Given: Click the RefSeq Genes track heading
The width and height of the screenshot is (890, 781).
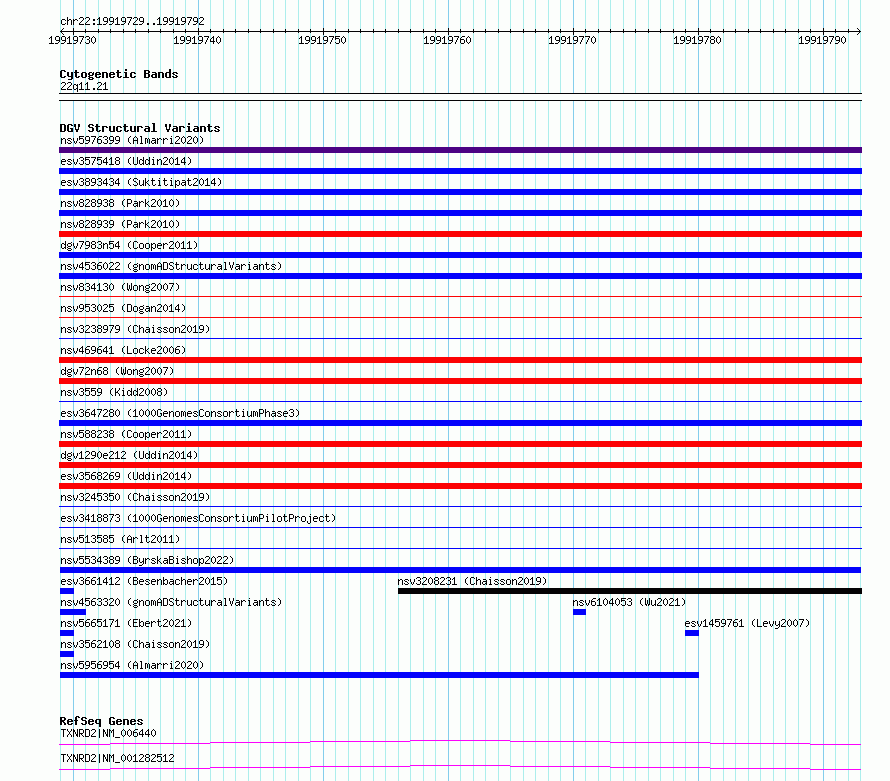Looking at the screenshot, I should tap(101, 721).
